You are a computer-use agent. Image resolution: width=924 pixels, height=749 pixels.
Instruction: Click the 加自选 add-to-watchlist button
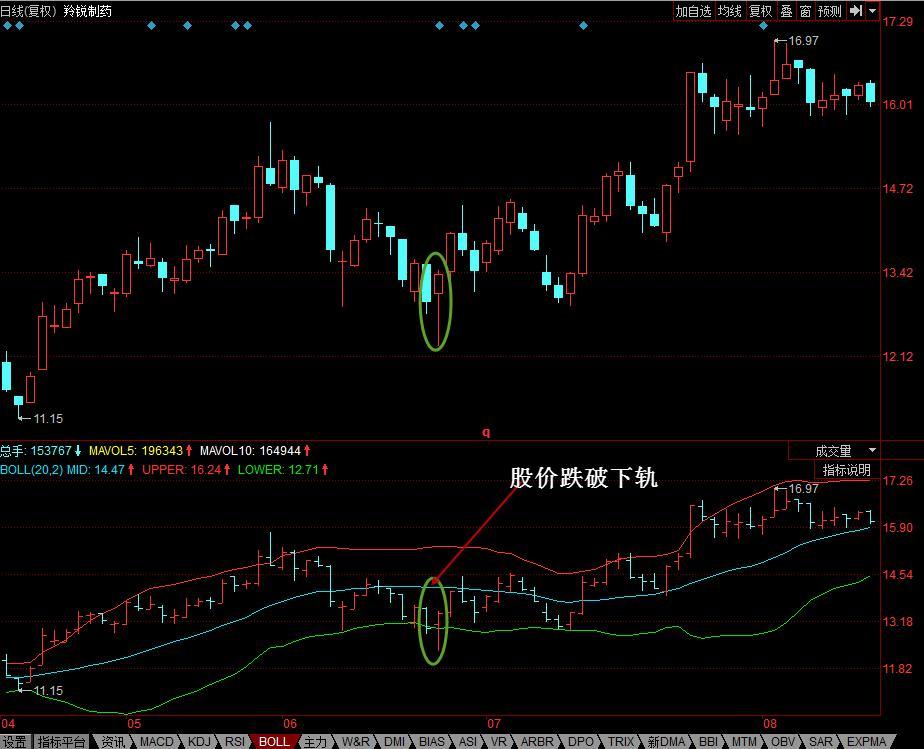[x=693, y=11]
